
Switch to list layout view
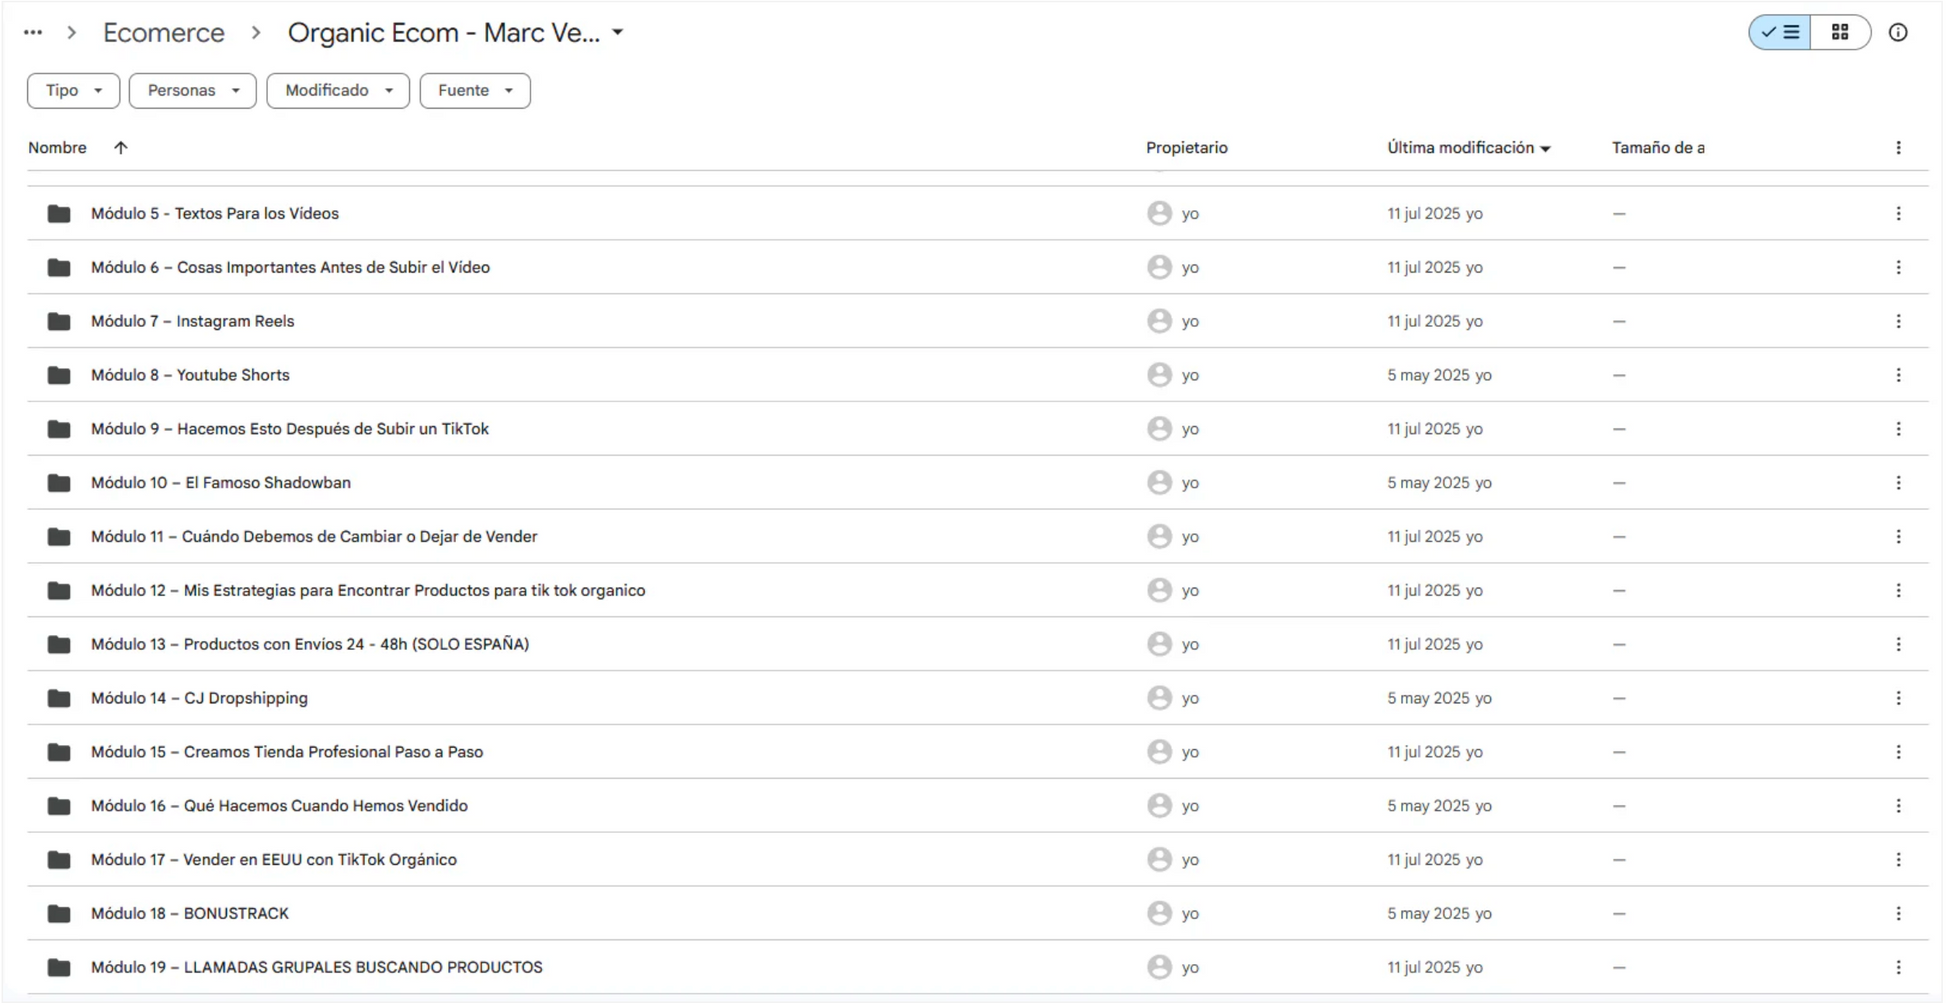tap(1780, 32)
